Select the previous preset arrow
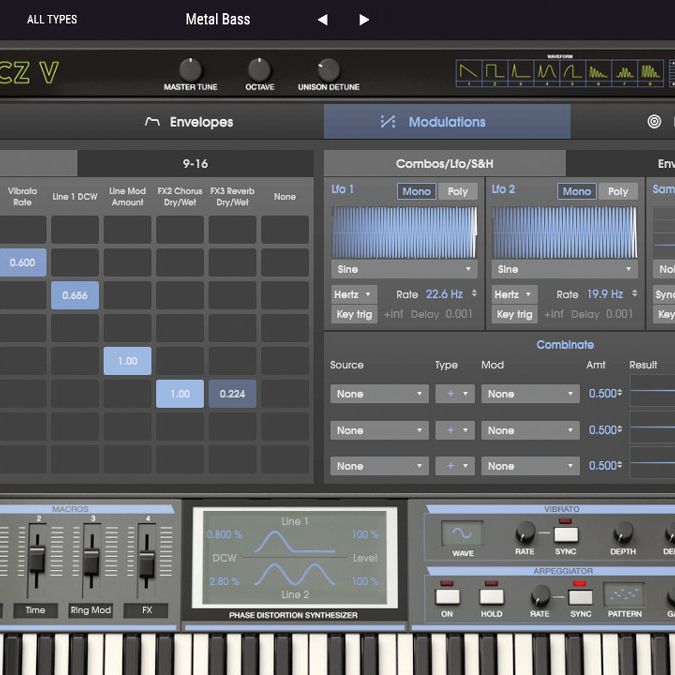The width and height of the screenshot is (675, 675). pyautogui.click(x=322, y=20)
